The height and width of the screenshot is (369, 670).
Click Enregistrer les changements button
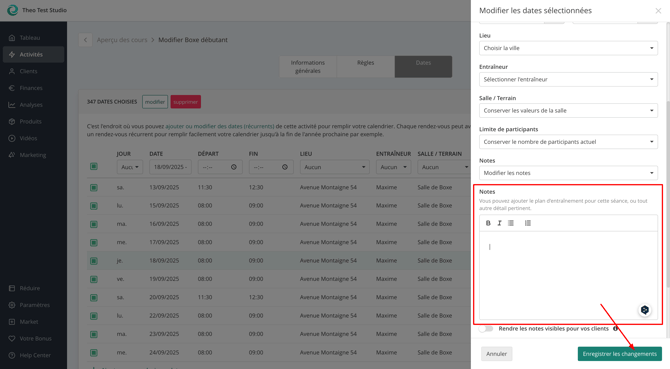(620, 354)
